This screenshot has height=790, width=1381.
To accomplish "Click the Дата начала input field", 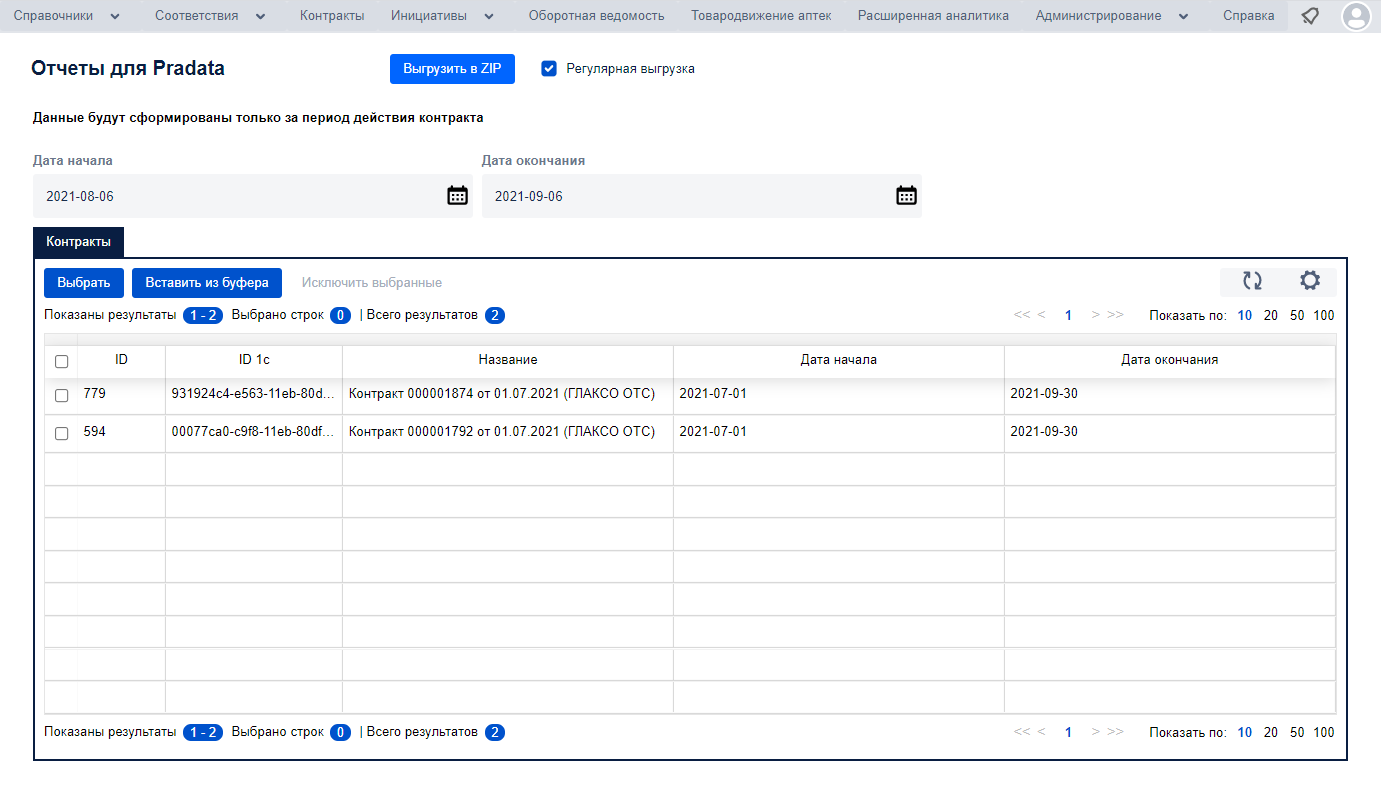I will (x=252, y=196).
